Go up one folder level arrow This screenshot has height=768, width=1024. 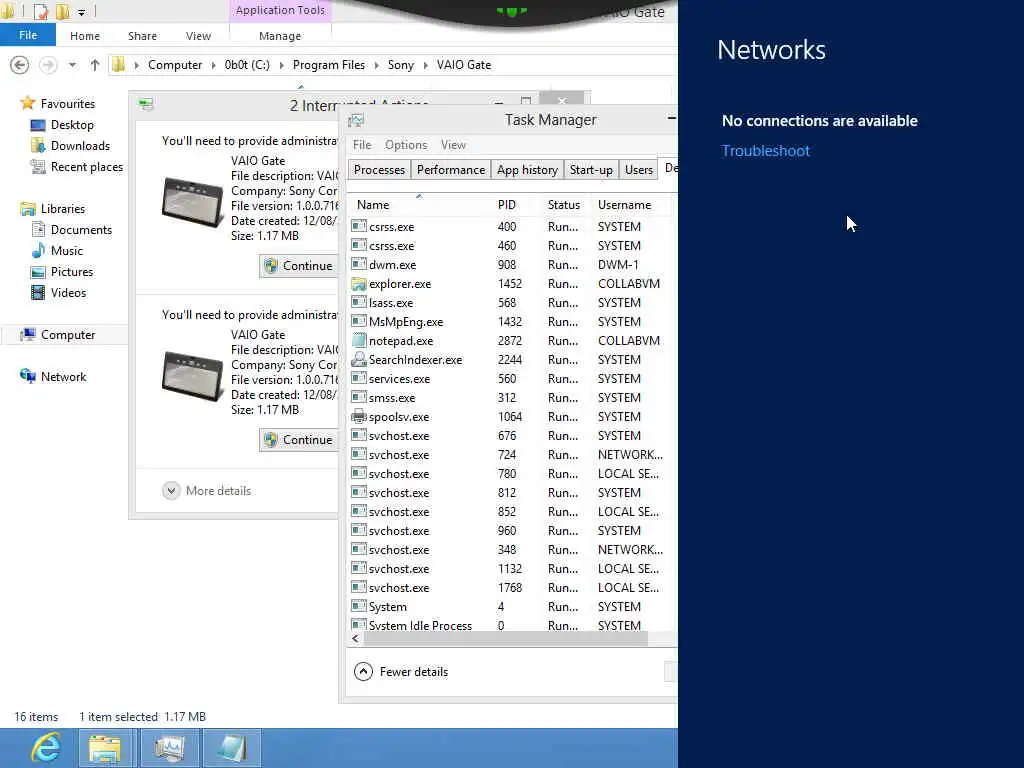coord(95,65)
